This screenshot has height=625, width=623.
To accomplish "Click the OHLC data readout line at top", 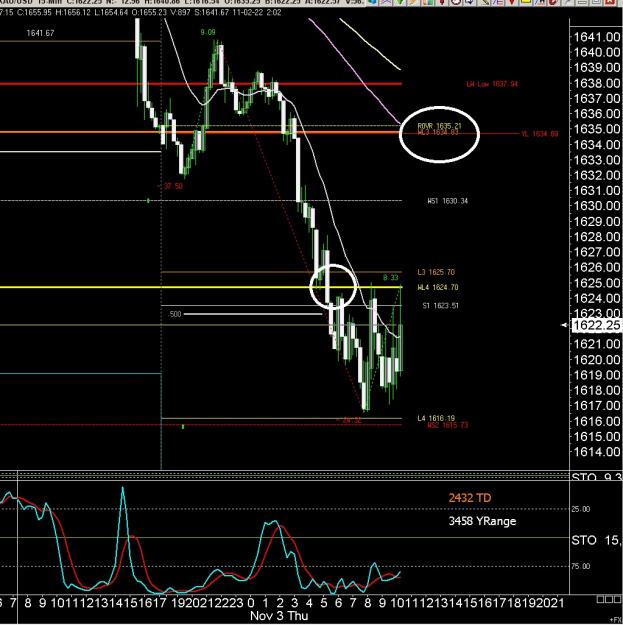I will [141, 12].
